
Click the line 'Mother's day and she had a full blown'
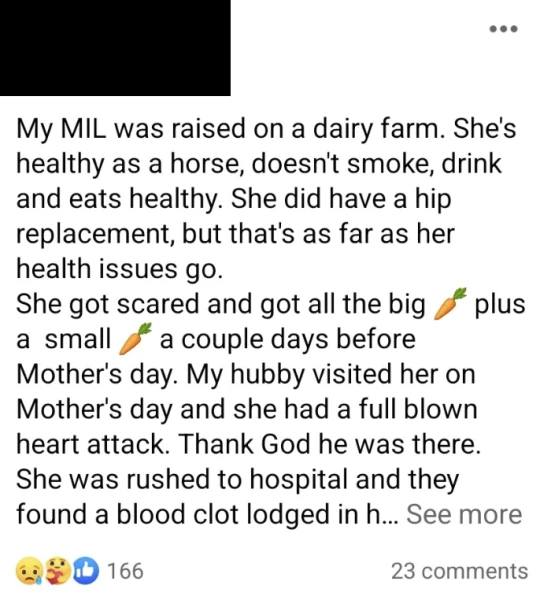point(247,409)
